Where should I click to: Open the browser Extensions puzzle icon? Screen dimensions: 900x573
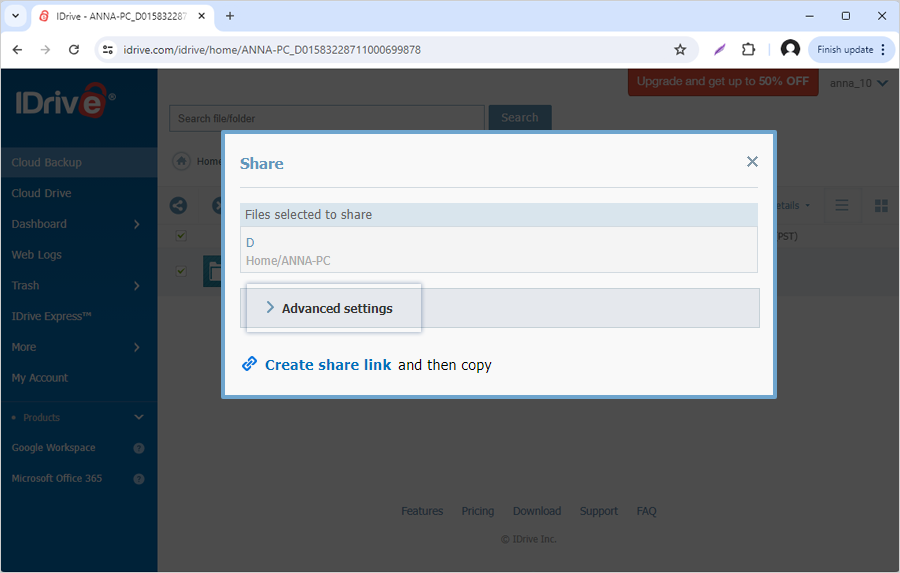(x=748, y=49)
